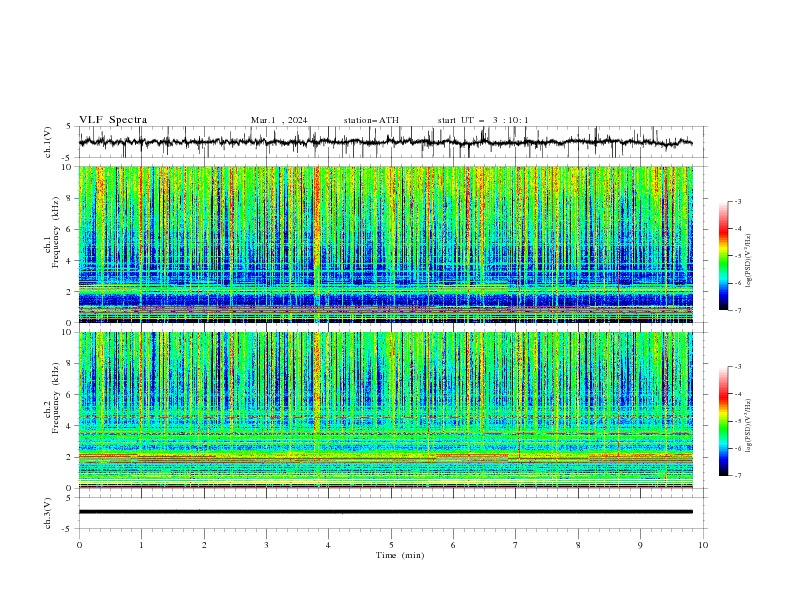The height and width of the screenshot is (612, 792).
Task: Click the "10" frequency tick of ch.1 spectrogram
Action: (69, 167)
